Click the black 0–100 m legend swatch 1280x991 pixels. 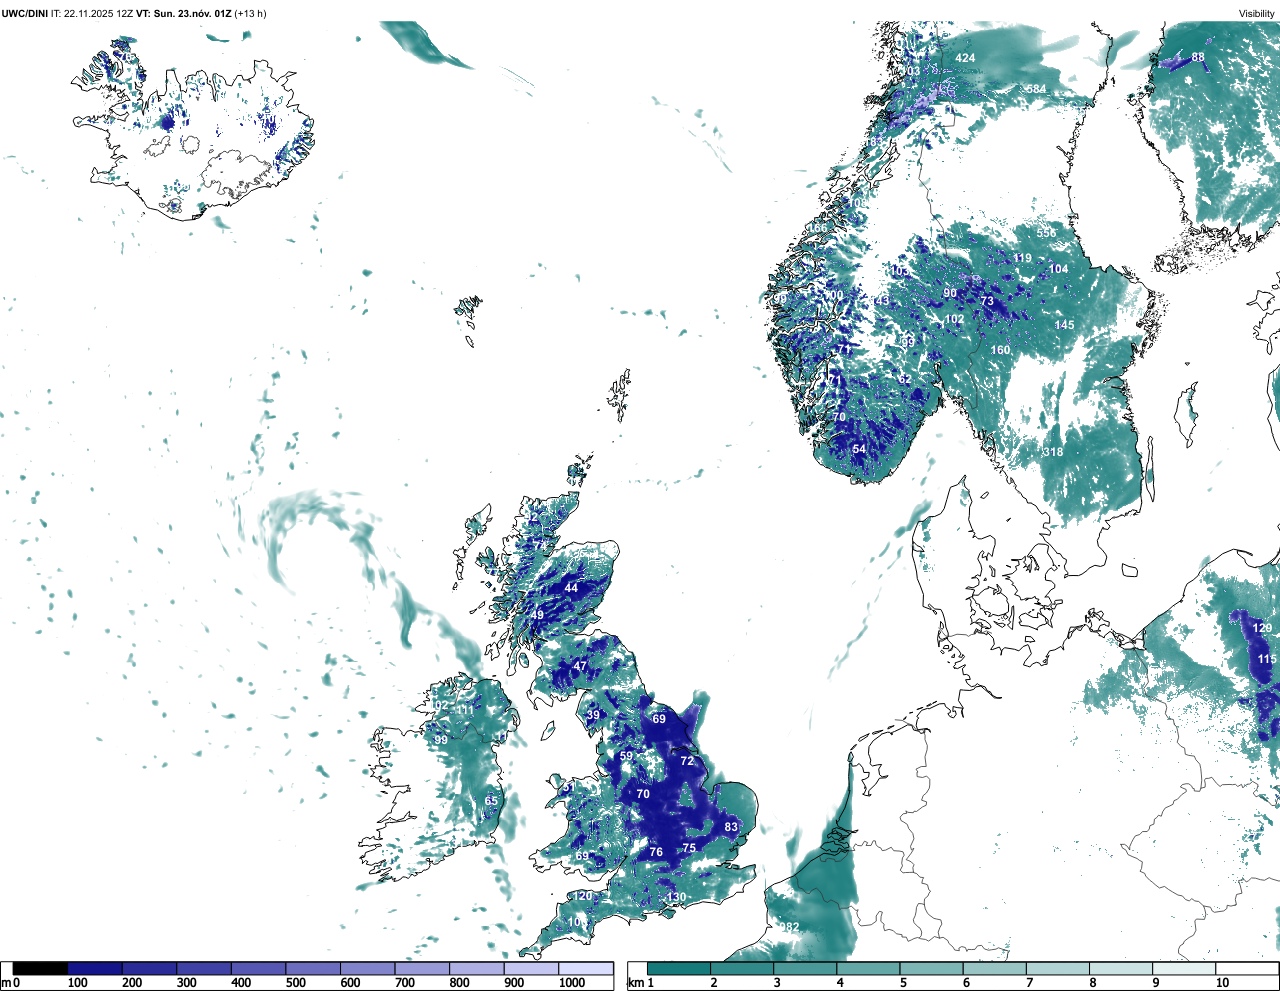pos(40,968)
